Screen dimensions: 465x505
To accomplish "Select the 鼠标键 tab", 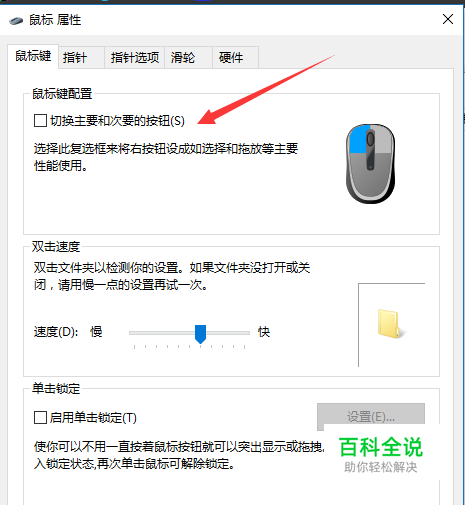I will 33,56.
